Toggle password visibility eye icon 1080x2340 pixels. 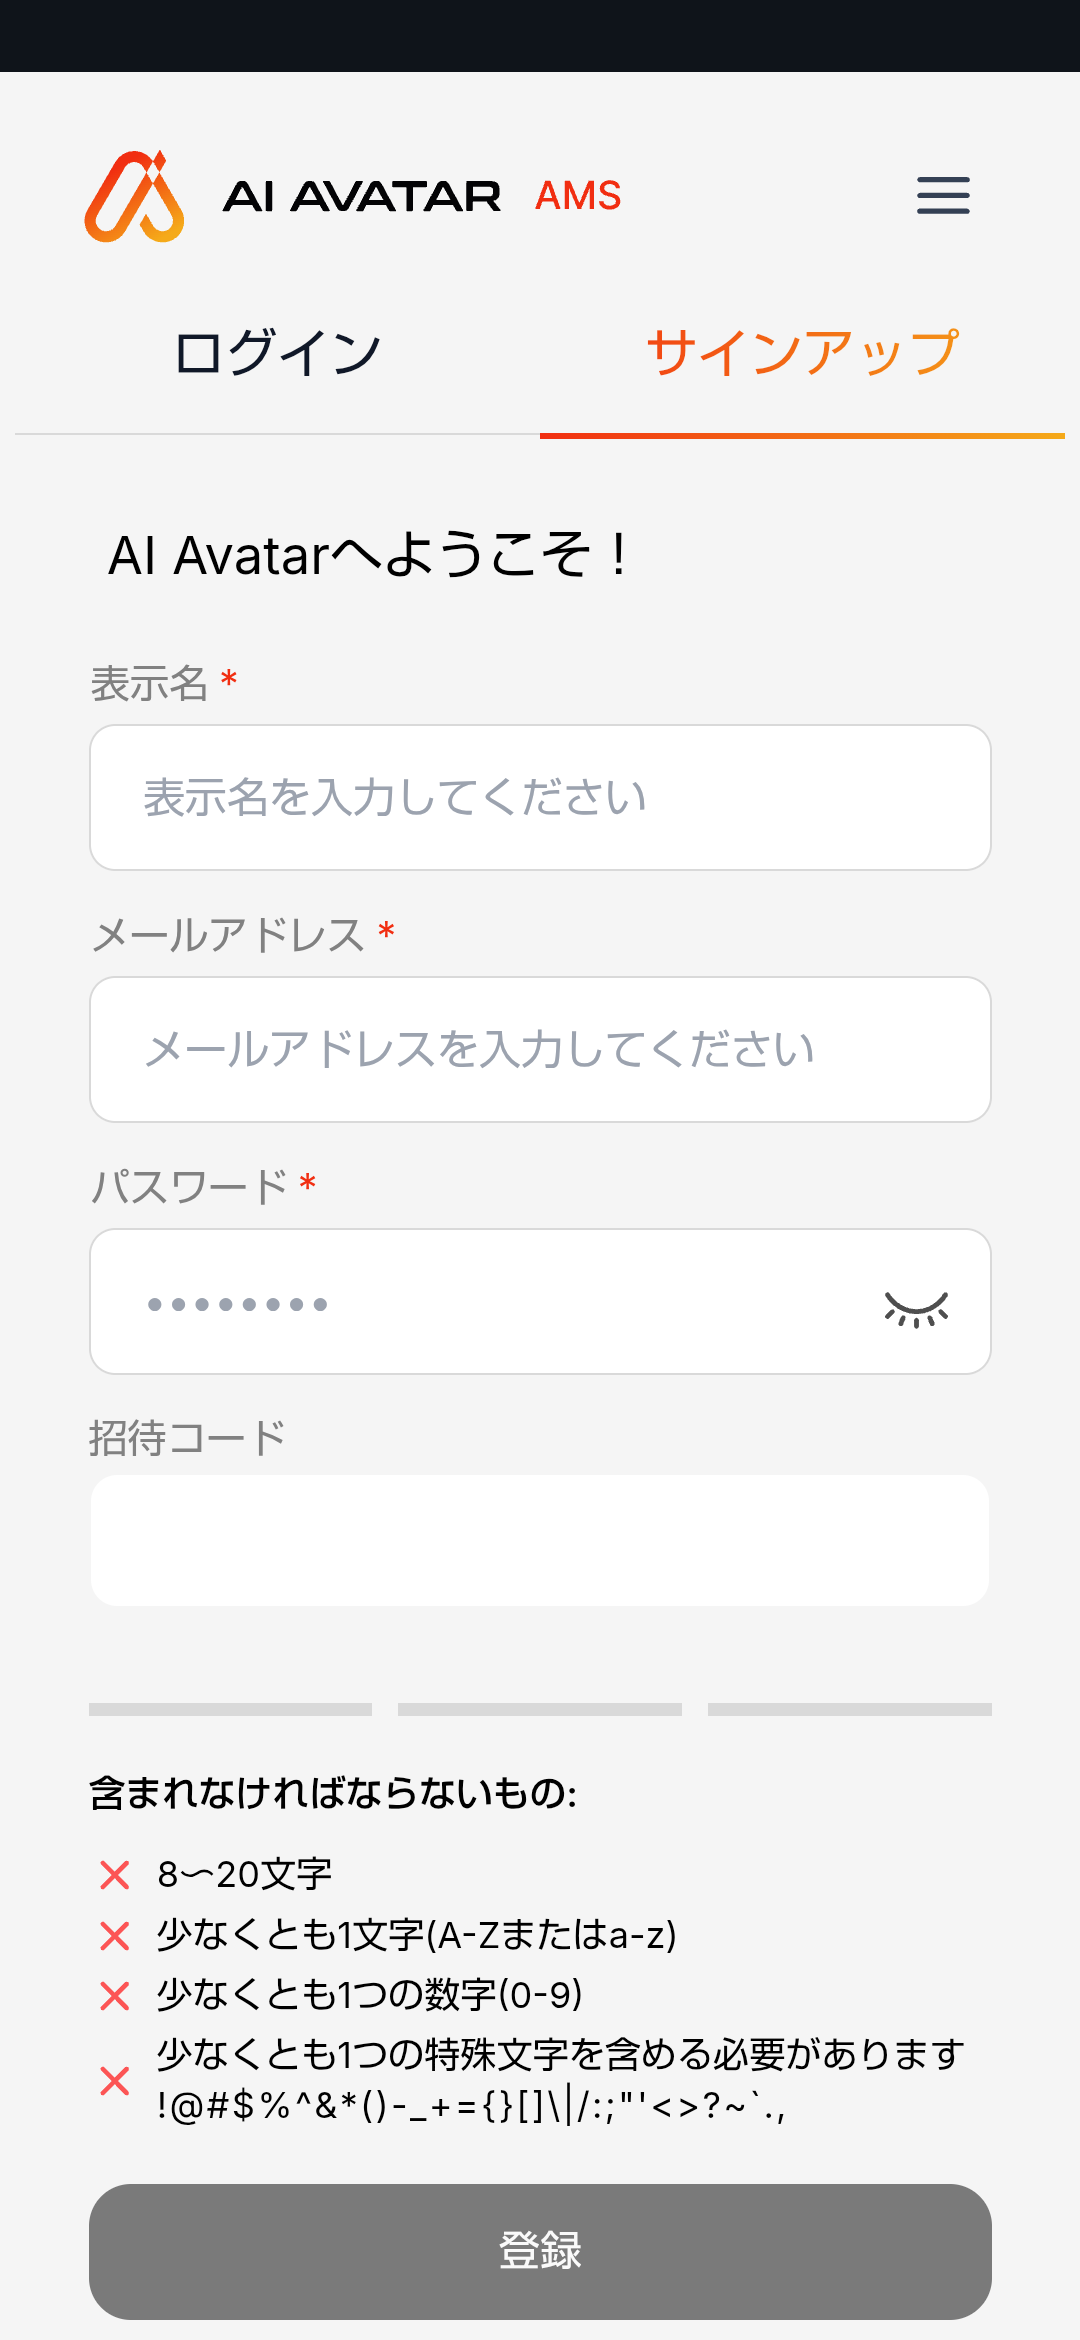(916, 1308)
